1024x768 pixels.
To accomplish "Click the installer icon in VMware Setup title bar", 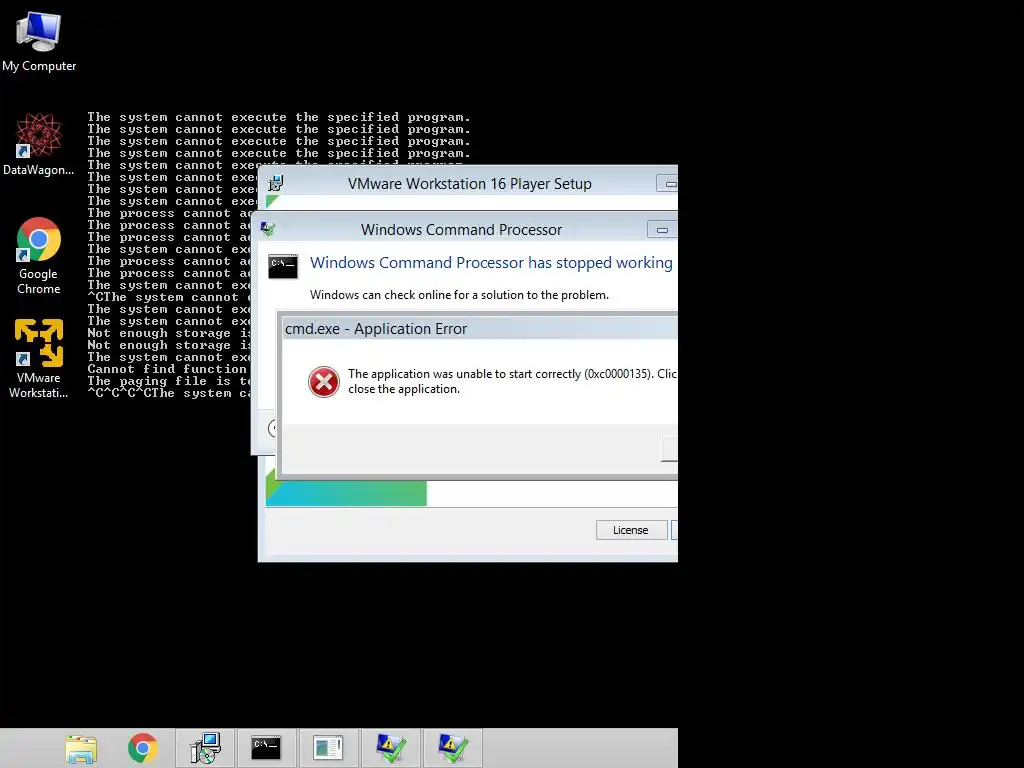I will point(276,184).
